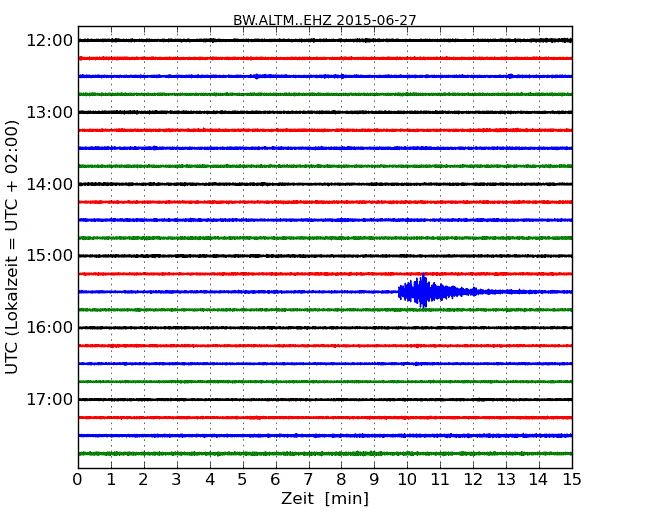Click the 7 minute tick label
This screenshot has height=520, width=650.
[x=308, y=480]
